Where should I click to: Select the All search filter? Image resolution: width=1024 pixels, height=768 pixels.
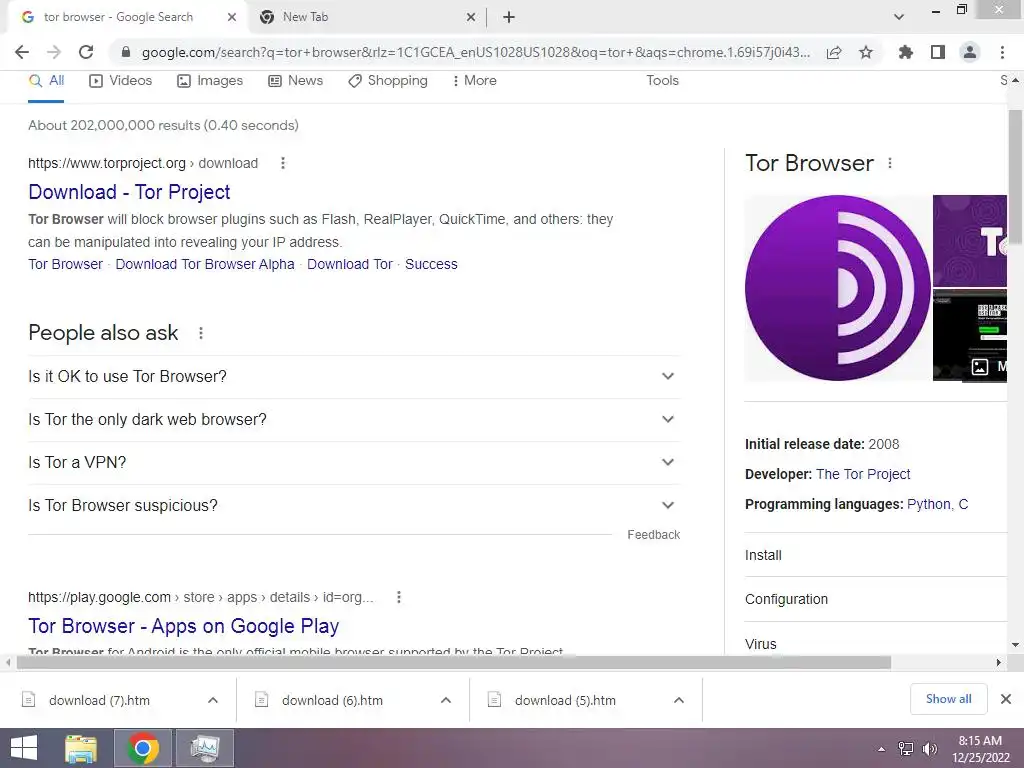46,81
